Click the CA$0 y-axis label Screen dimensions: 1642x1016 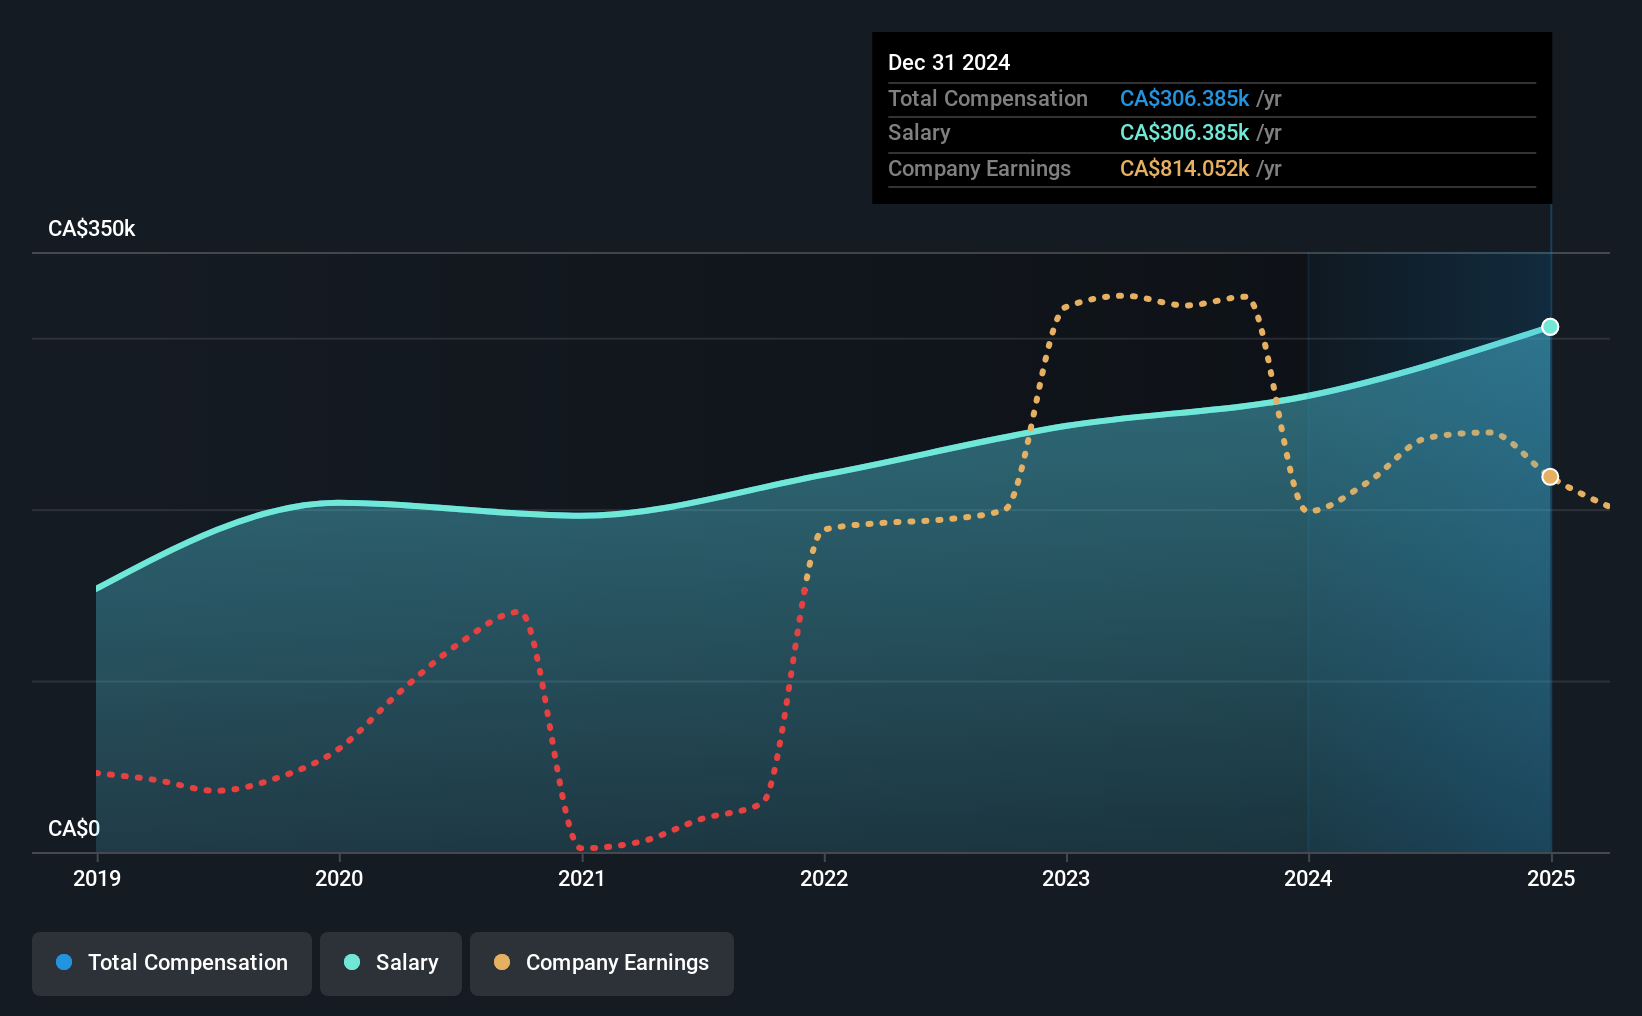click(74, 828)
